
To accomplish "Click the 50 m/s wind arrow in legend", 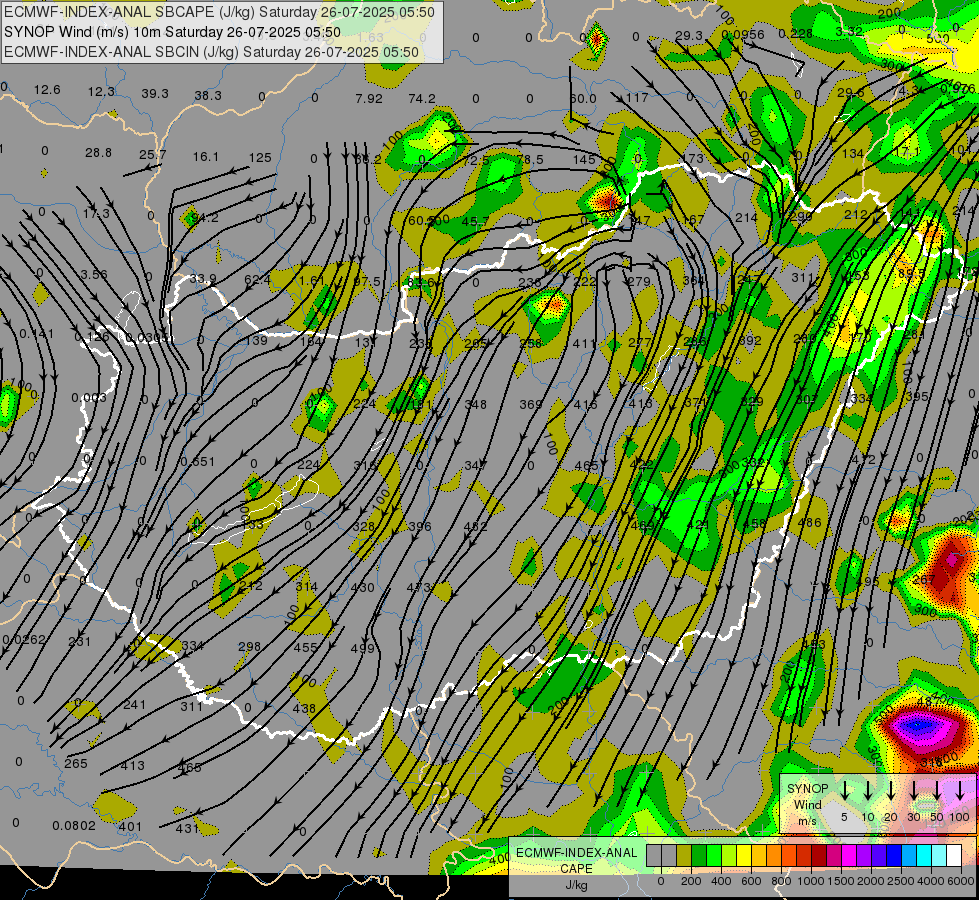I will 937,791.
